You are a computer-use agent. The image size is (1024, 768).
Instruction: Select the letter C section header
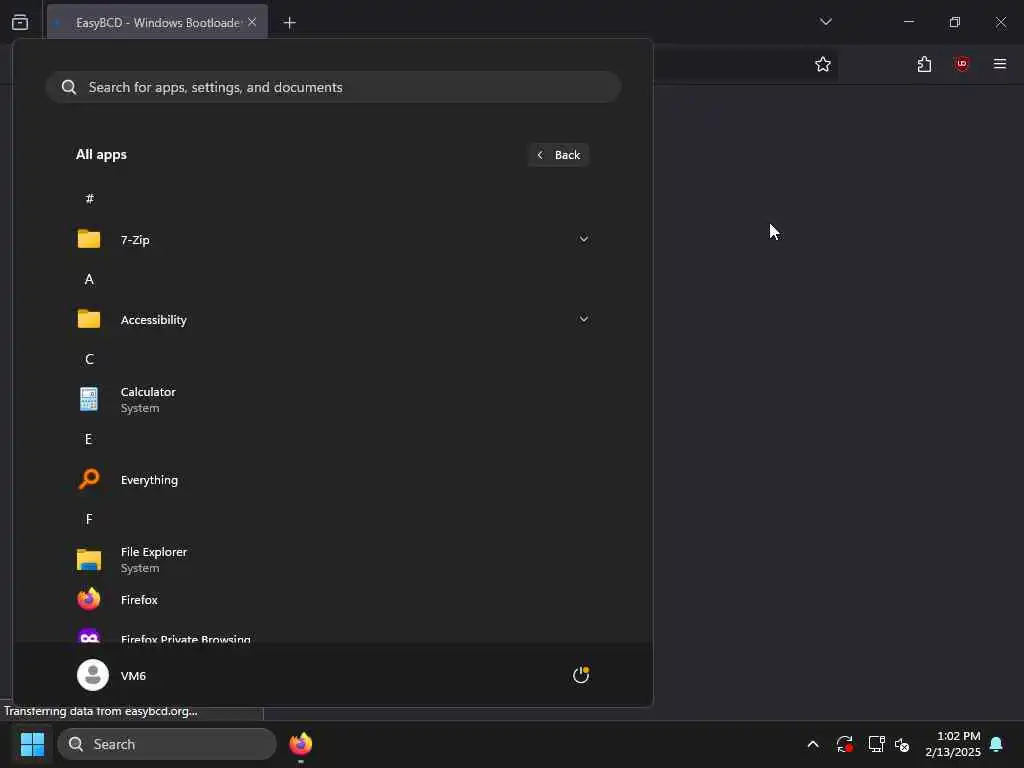tap(89, 359)
